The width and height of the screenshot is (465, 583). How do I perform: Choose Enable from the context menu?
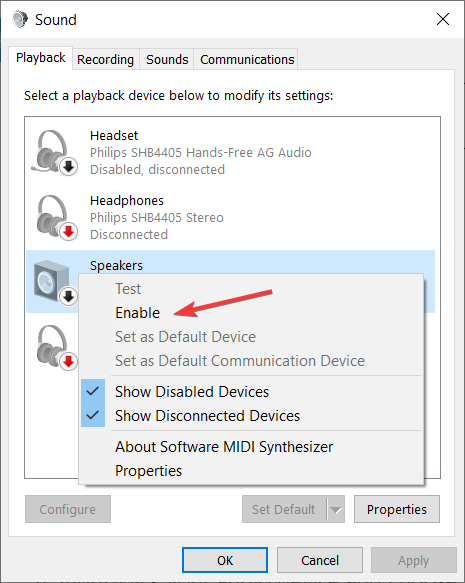[x=137, y=313]
